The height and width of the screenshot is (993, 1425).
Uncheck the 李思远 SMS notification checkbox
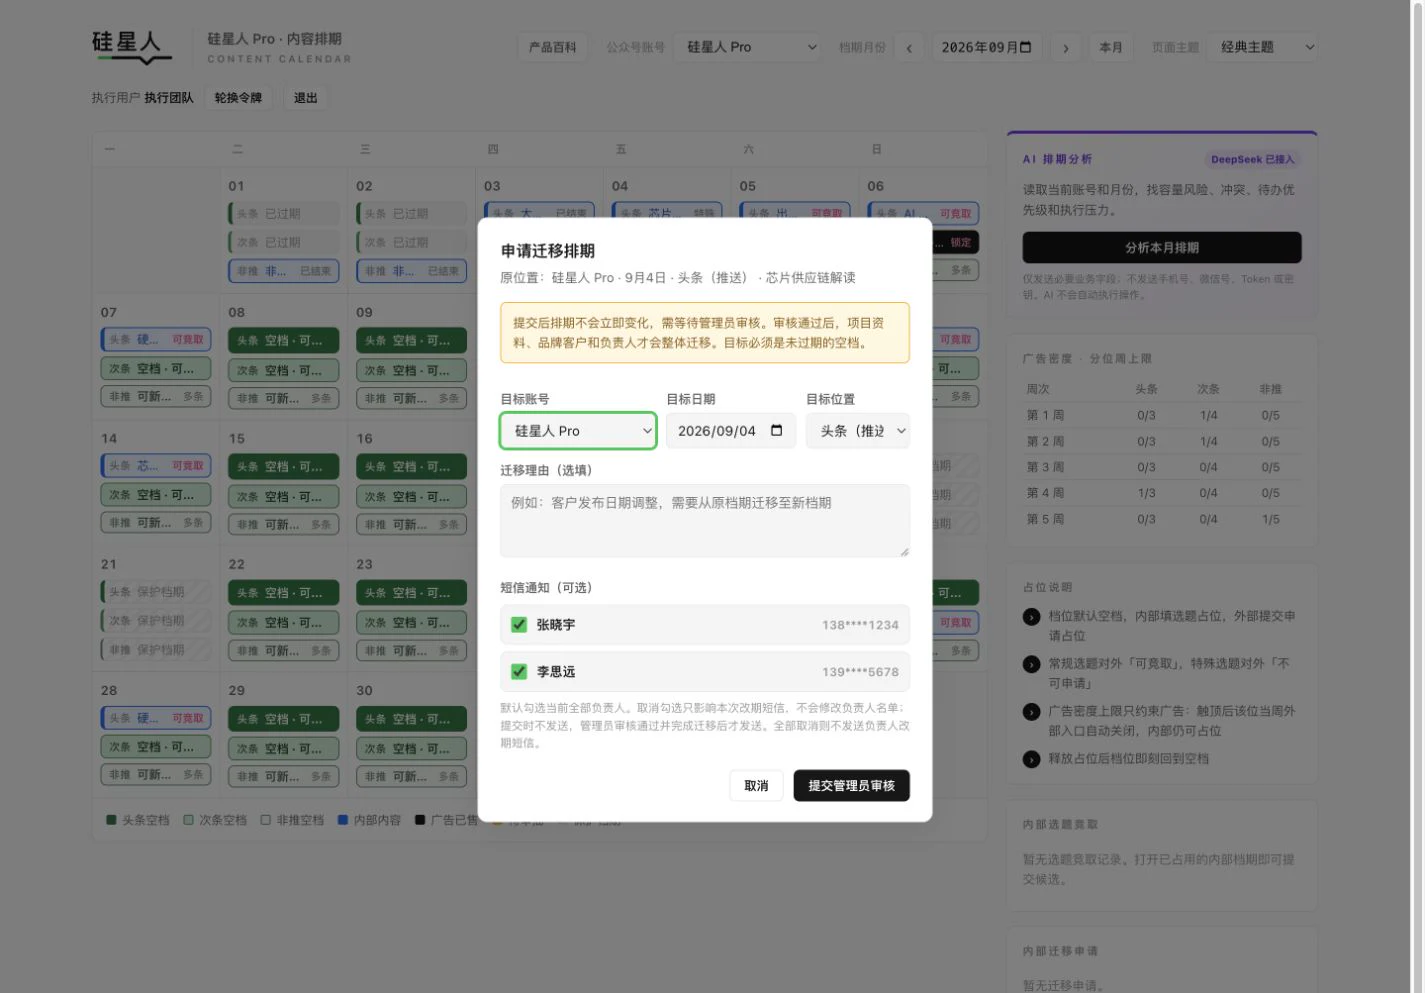tap(519, 672)
